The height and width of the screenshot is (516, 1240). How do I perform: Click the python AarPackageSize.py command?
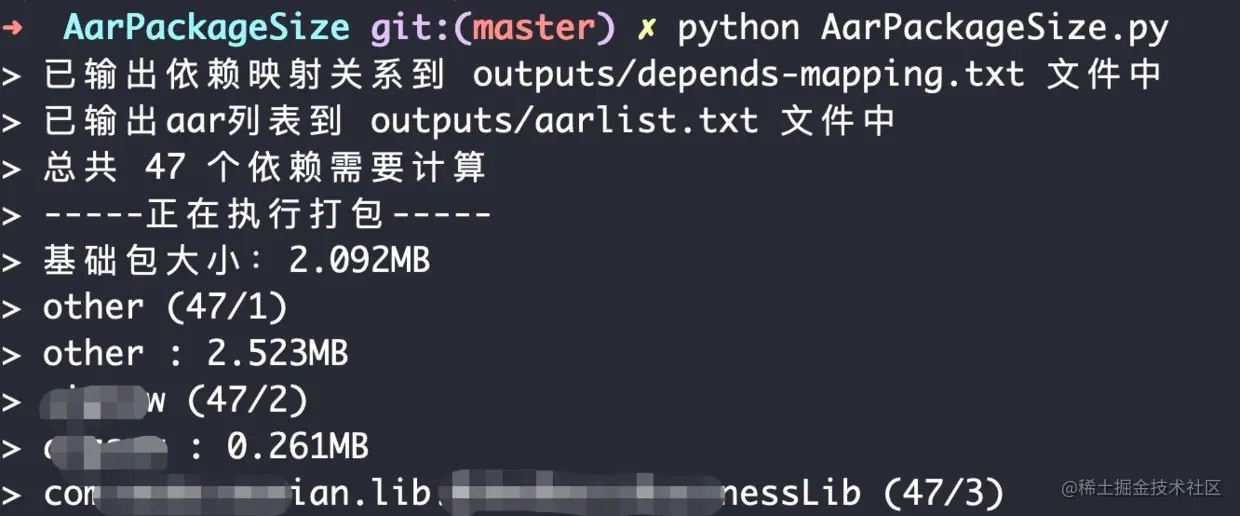(x=923, y=28)
